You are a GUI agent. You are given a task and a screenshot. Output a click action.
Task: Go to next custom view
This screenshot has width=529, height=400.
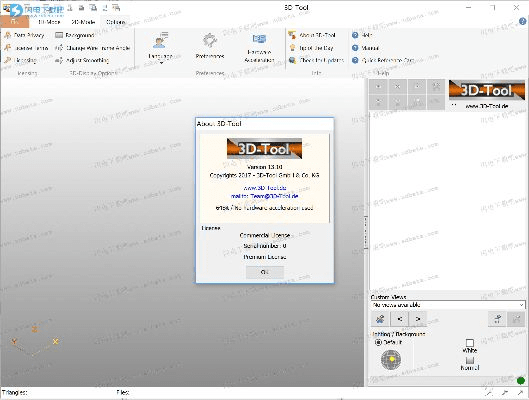tap(418, 319)
